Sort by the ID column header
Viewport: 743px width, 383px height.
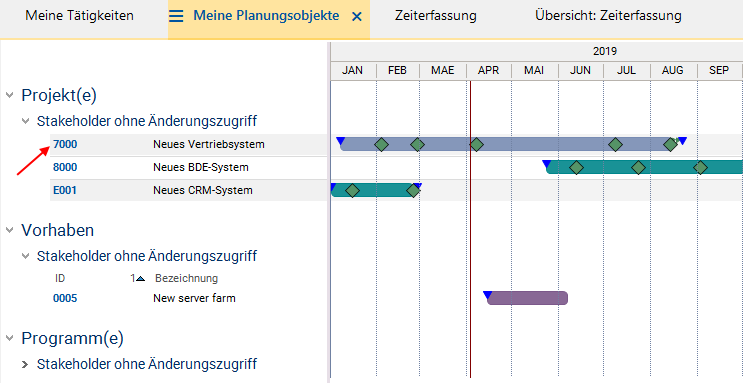[60, 278]
